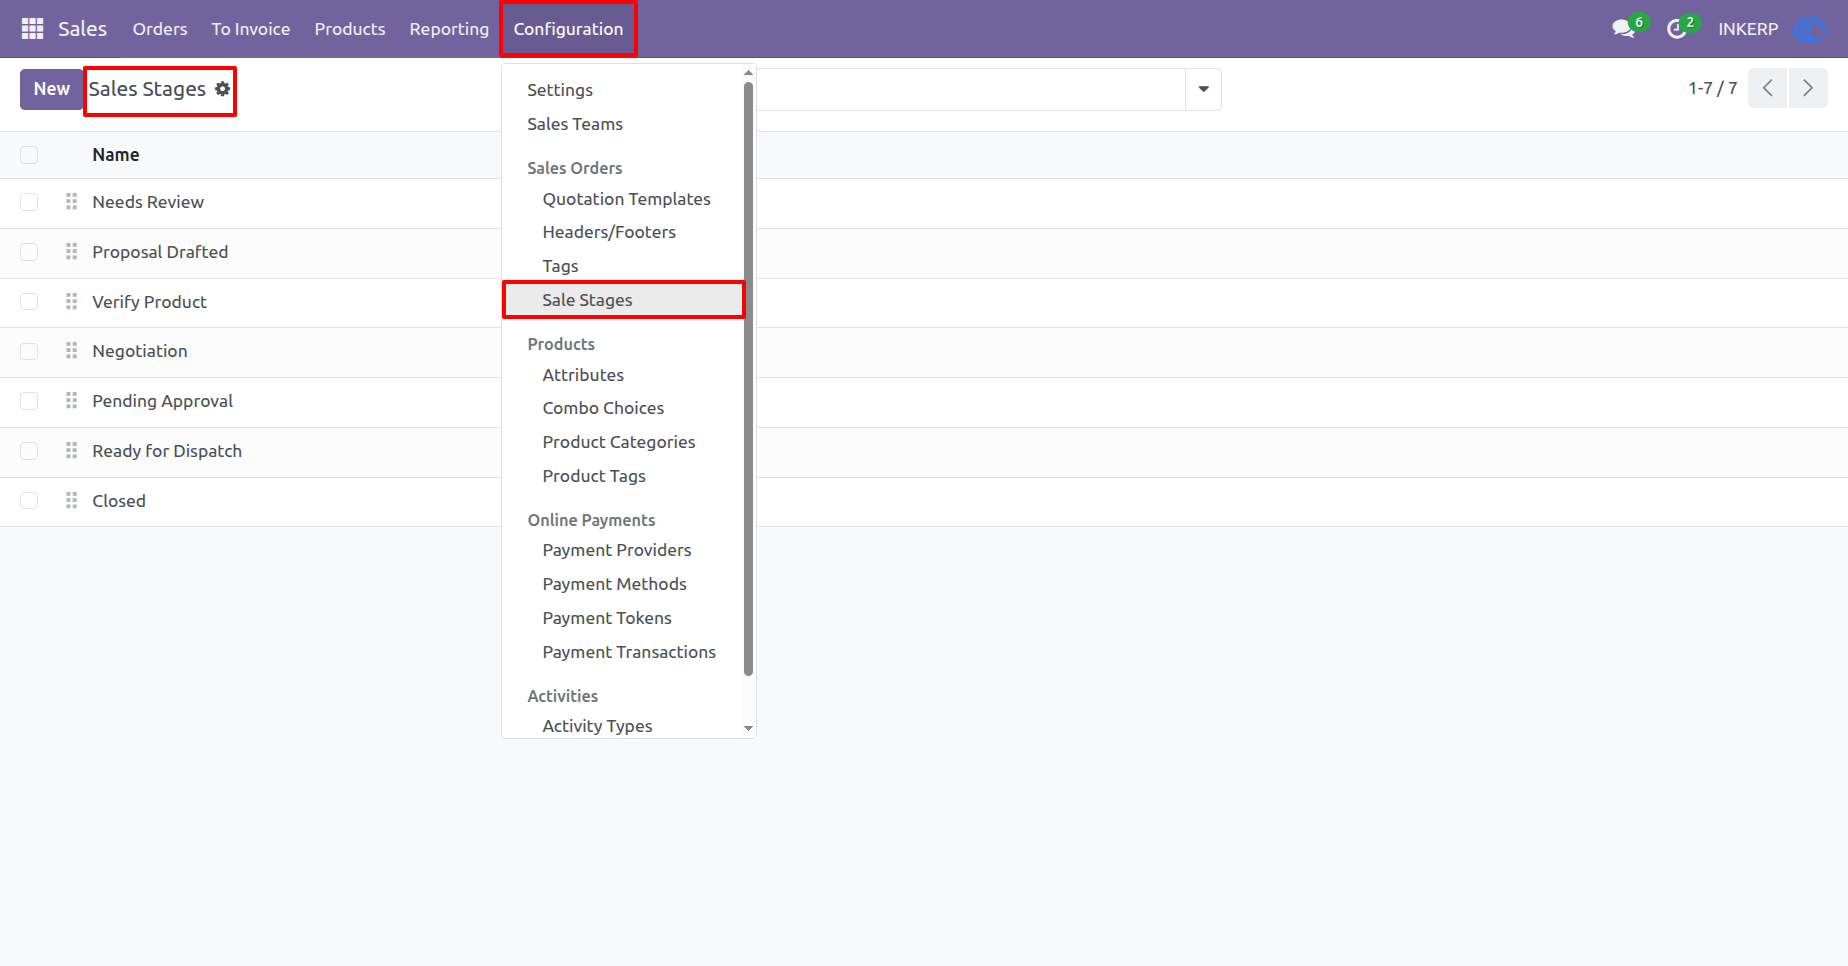
Task: Grab the drag handle for Proposal Drafted
Action: pos(71,252)
